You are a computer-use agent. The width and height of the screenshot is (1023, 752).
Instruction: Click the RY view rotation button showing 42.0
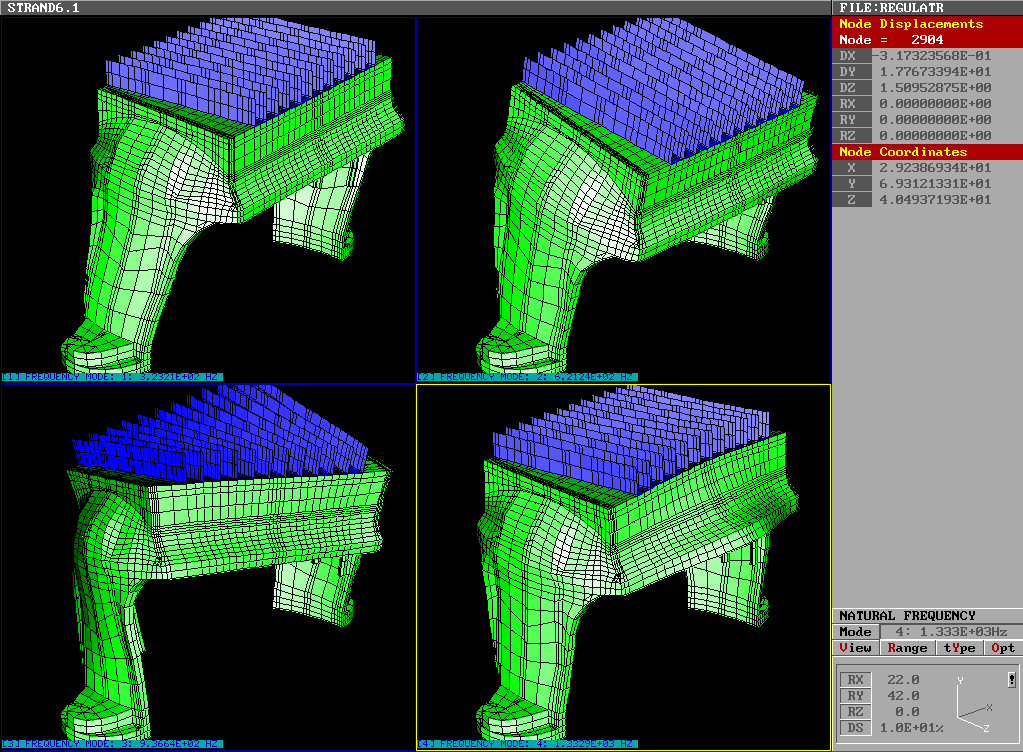click(855, 696)
